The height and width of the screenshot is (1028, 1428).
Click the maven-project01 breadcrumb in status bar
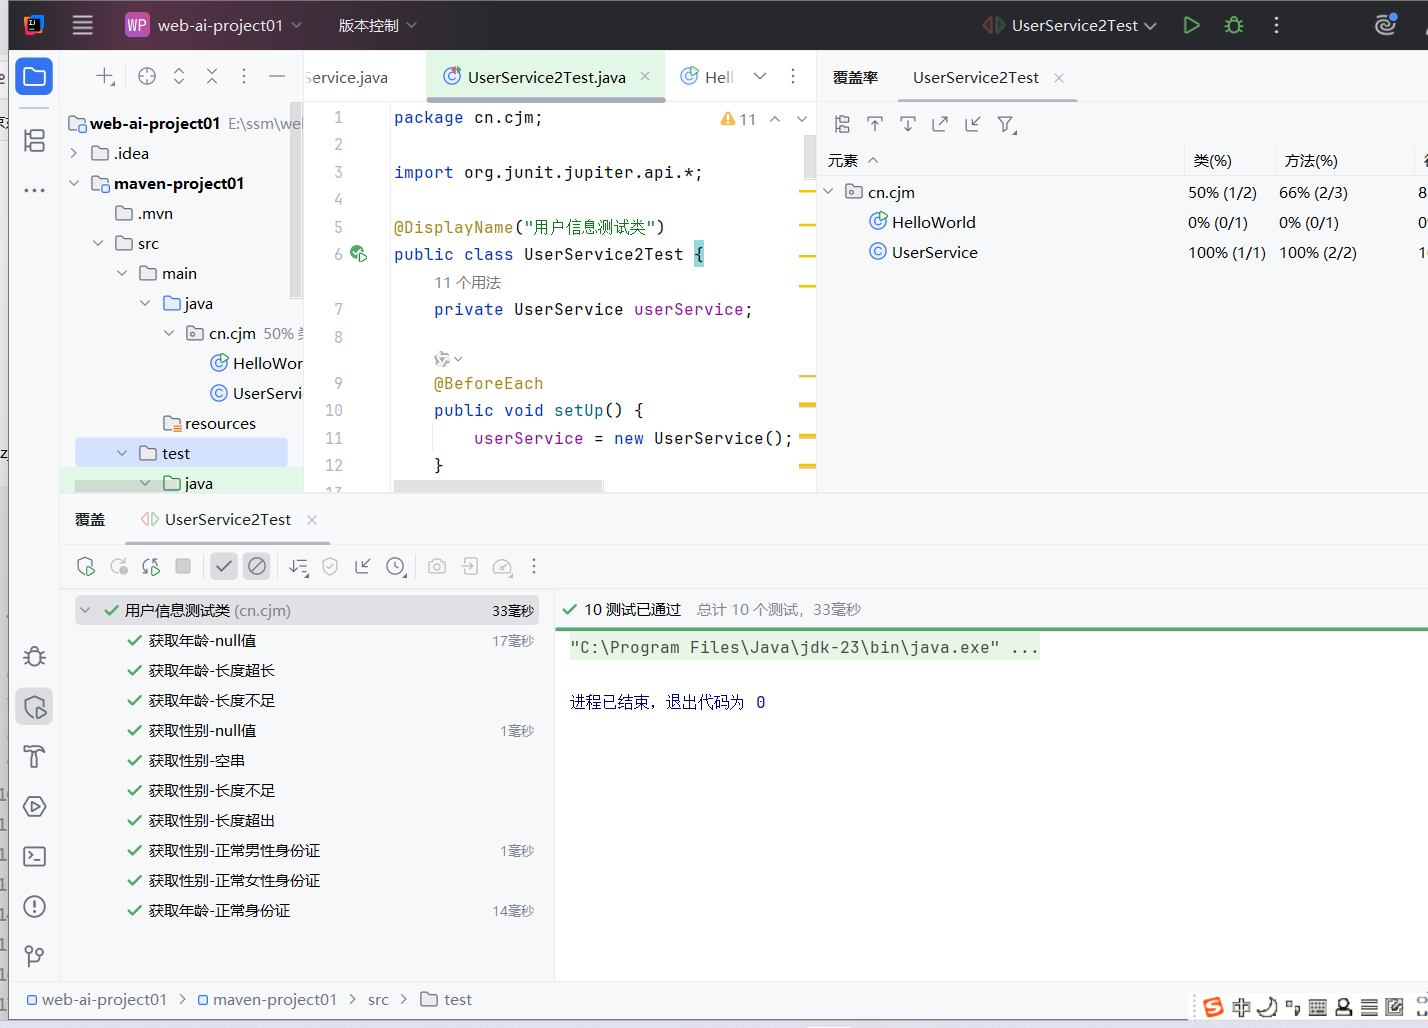coord(274,1000)
